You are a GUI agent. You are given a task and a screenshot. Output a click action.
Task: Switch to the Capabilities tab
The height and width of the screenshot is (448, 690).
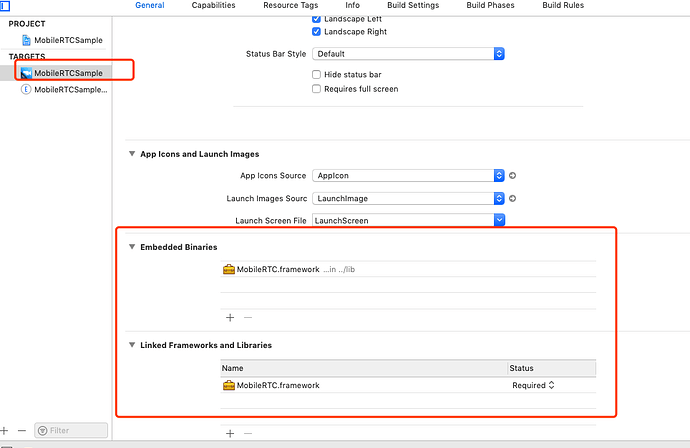tap(213, 5)
